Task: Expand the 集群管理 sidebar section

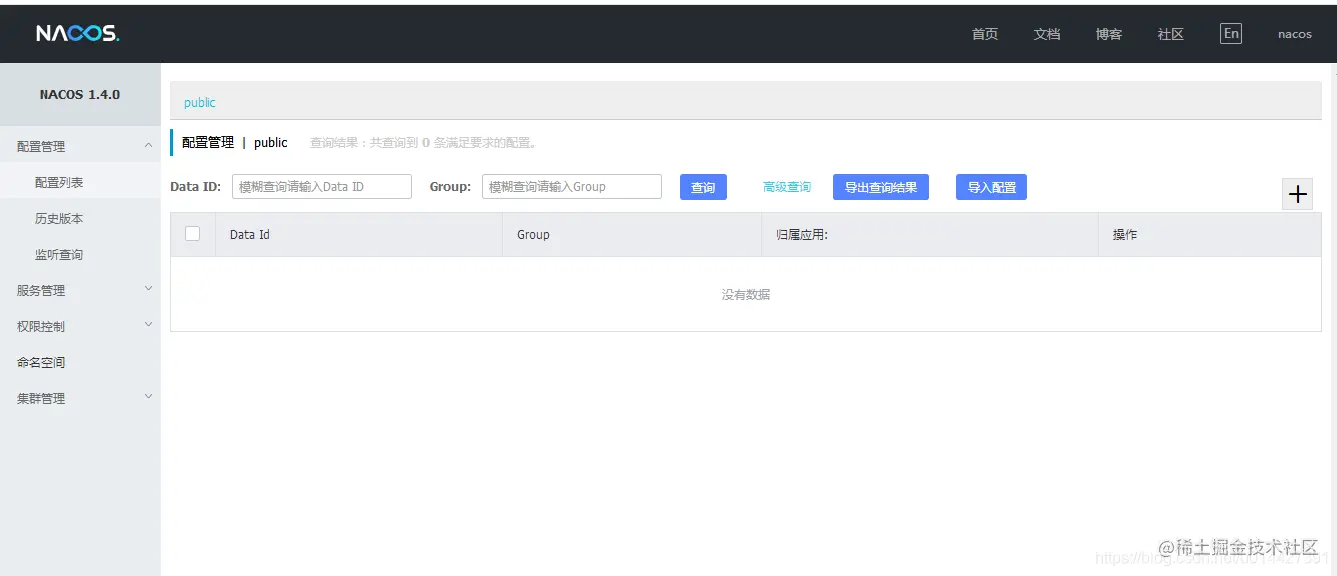Action: pos(80,398)
